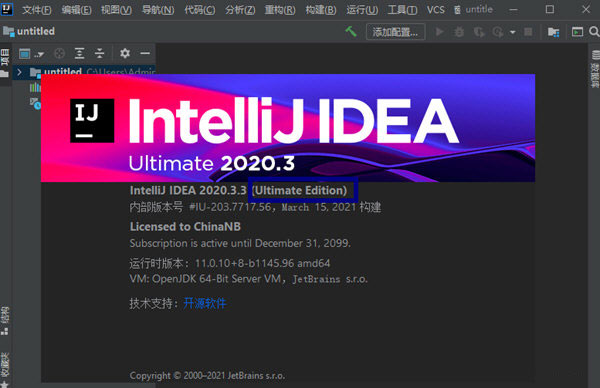Maximize the IntelliJ IDEA window
Viewport: 600px width, 388px height.
pos(550,10)
